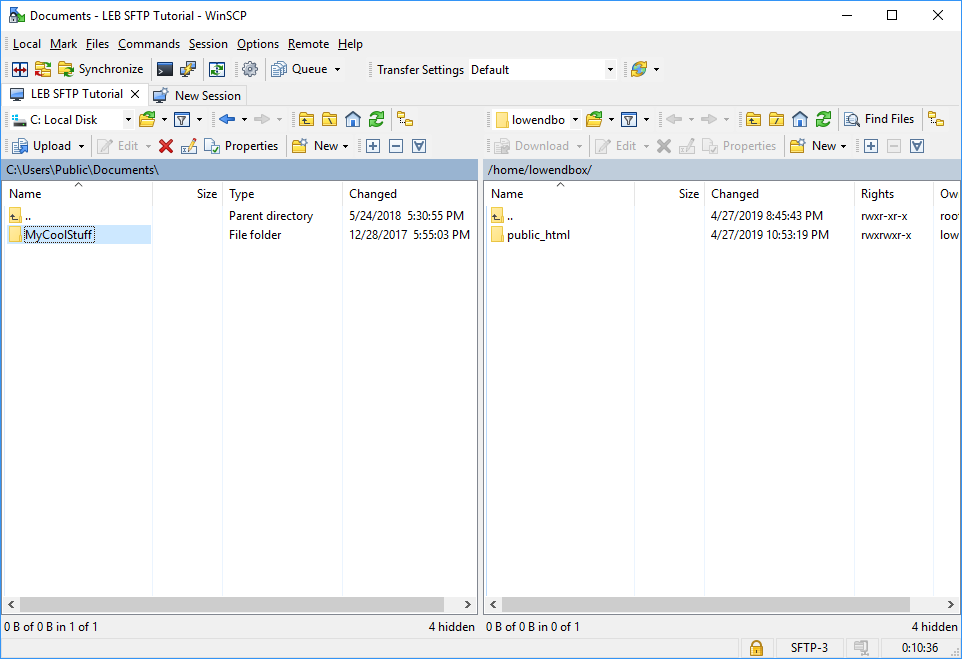Click the remote path /home/lowendbox/
Screen dimensions: 962x659
[540, 170]
